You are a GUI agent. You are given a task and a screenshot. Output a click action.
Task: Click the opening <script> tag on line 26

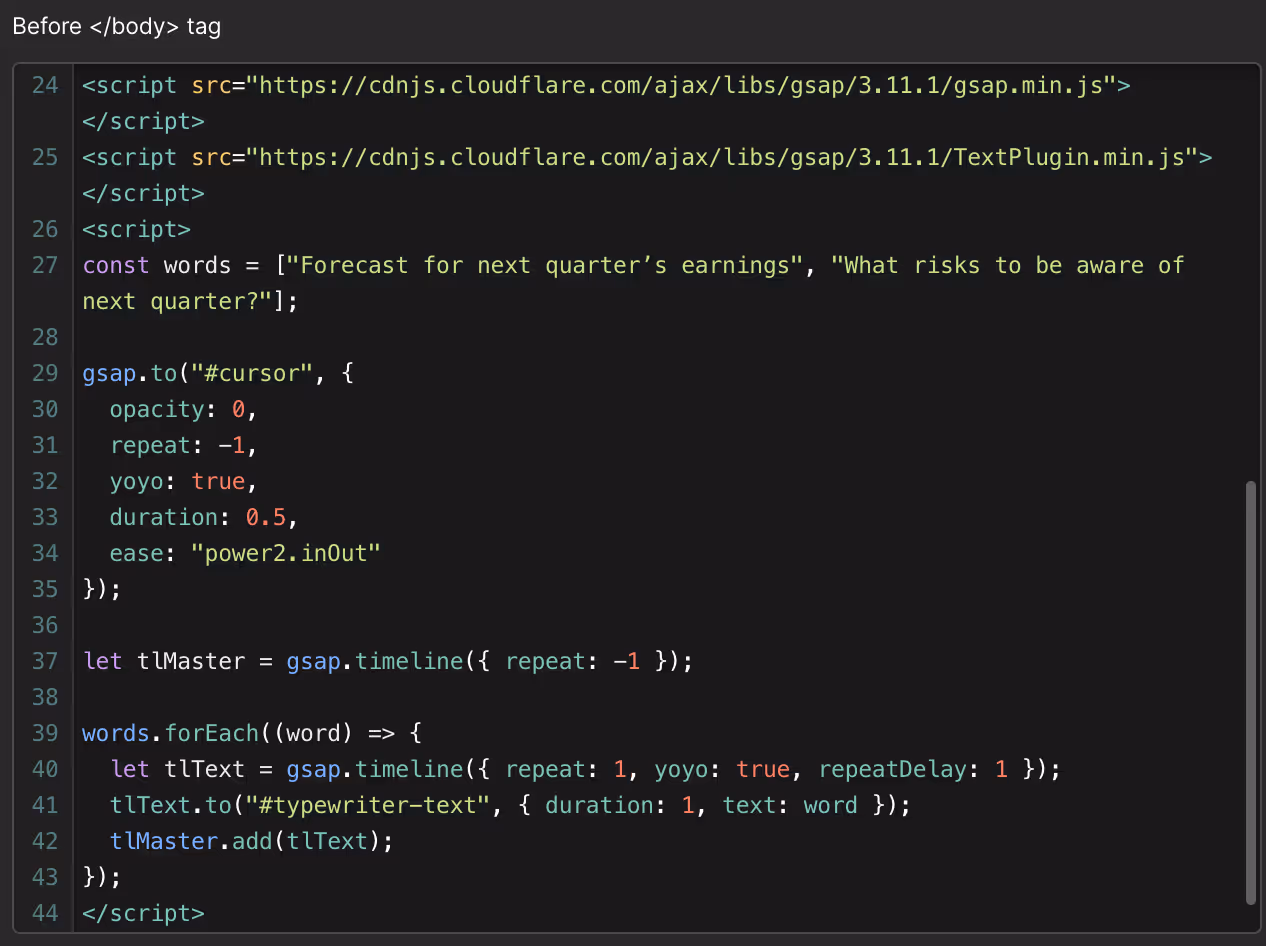tap(136, 229)
